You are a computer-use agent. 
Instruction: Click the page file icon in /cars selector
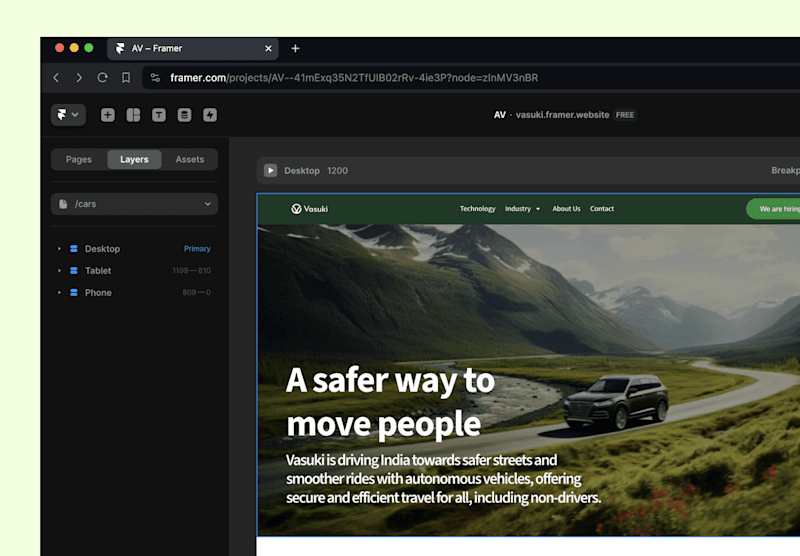63,204
